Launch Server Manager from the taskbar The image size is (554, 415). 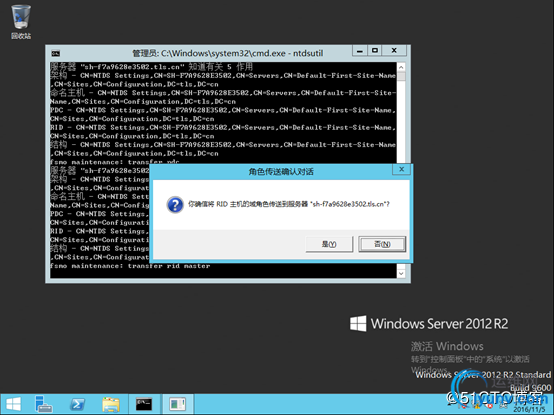pos(44,404)
